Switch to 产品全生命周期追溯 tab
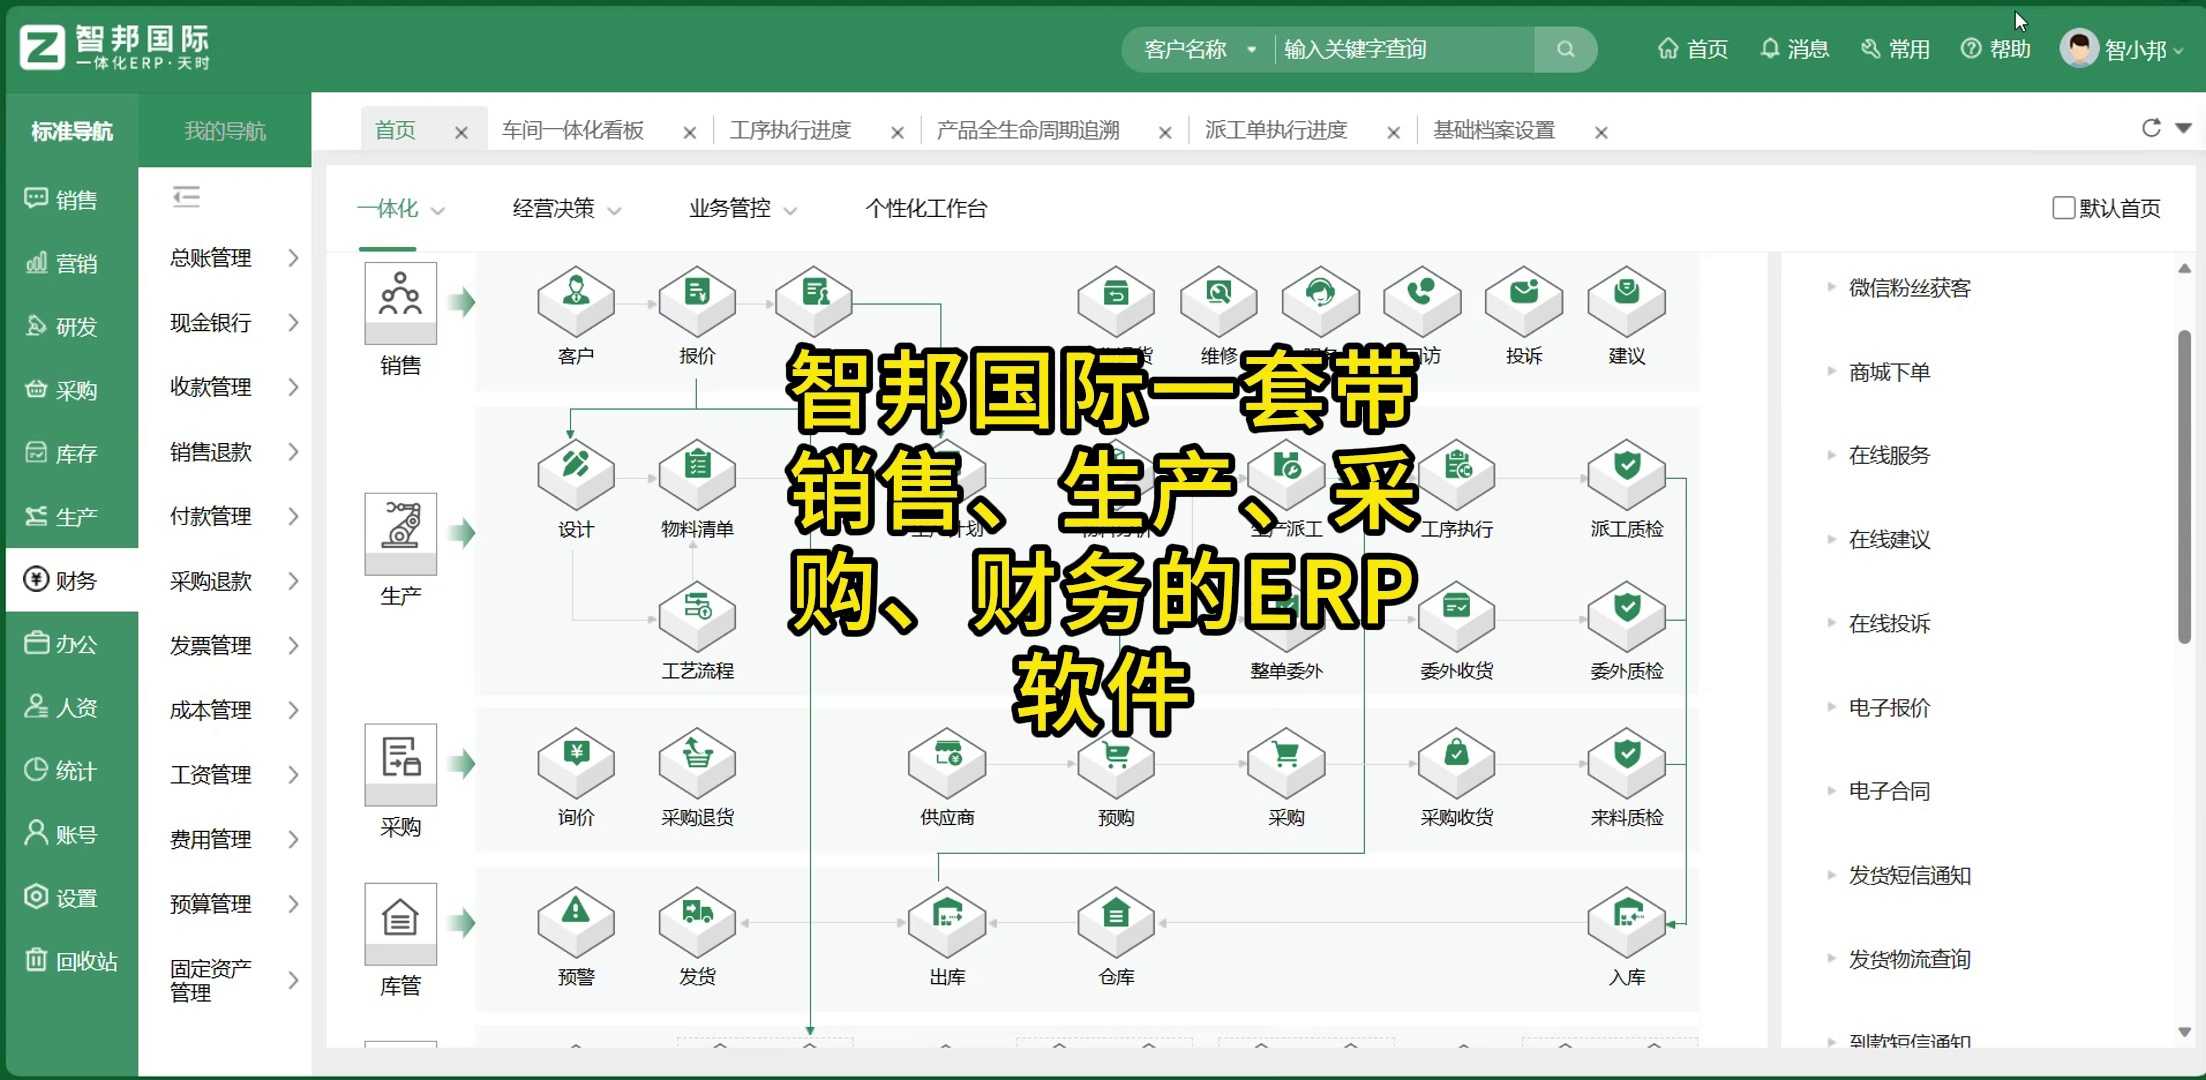The height and width of the screenshot is (1080, 2206). 1027,131
